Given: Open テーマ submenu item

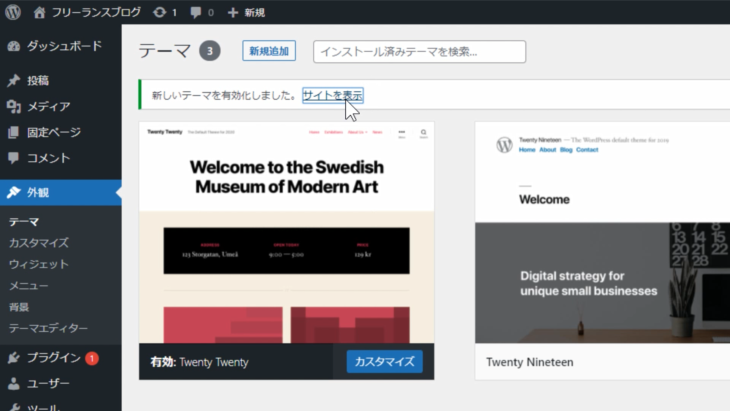Looking at the screenshot, I should click(24, 222).
